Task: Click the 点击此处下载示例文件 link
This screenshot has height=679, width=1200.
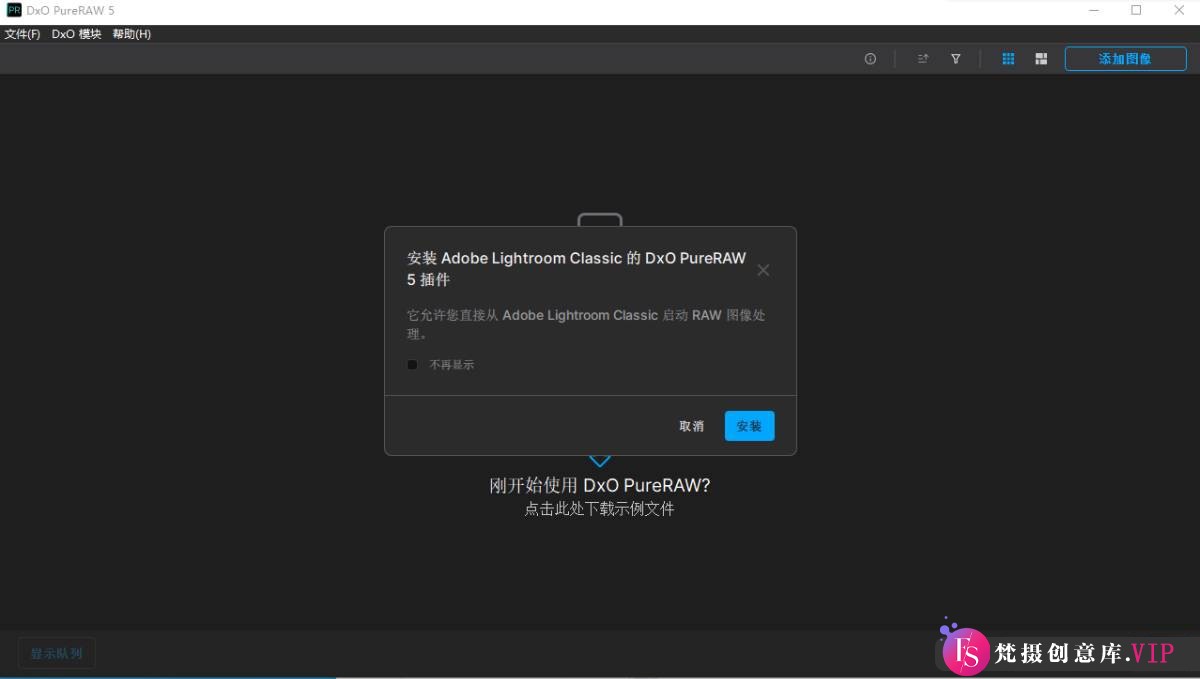Action: click(600, 509)
